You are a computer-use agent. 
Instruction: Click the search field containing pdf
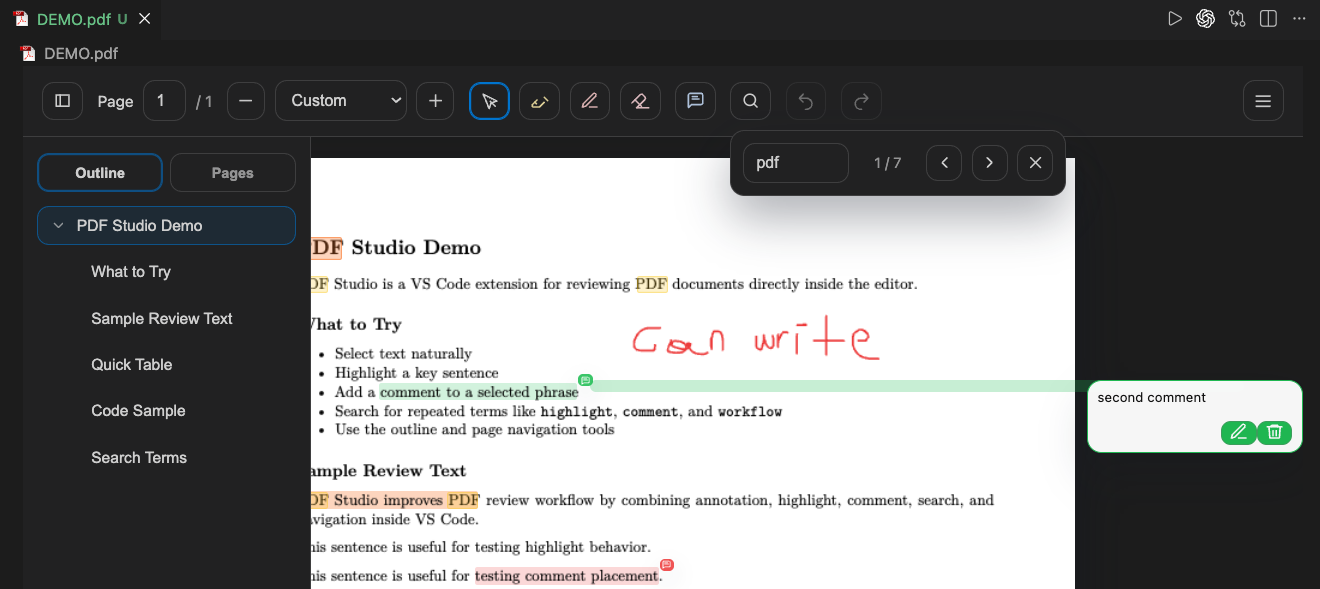(x=796, y=163)
